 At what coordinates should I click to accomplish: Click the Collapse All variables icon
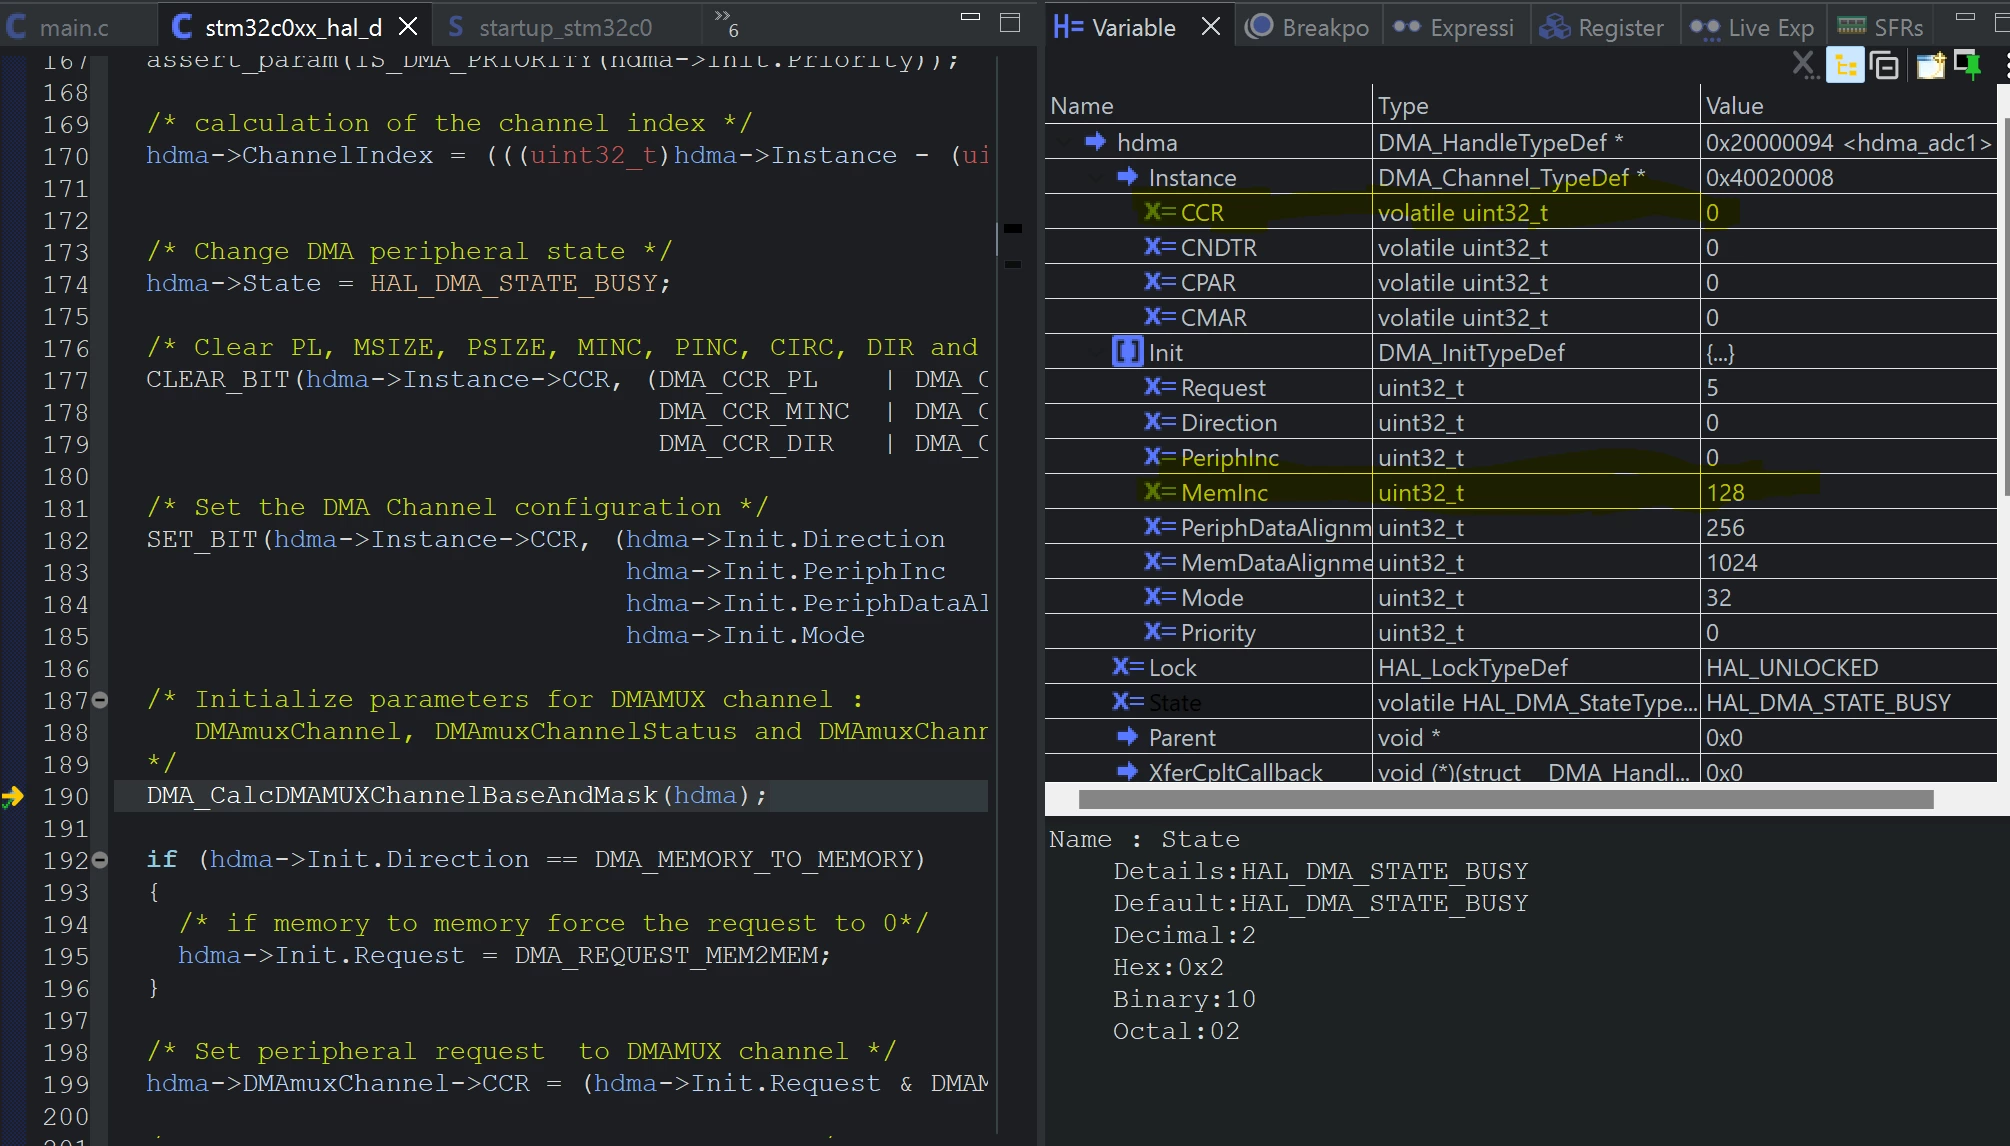point(1884,66)
